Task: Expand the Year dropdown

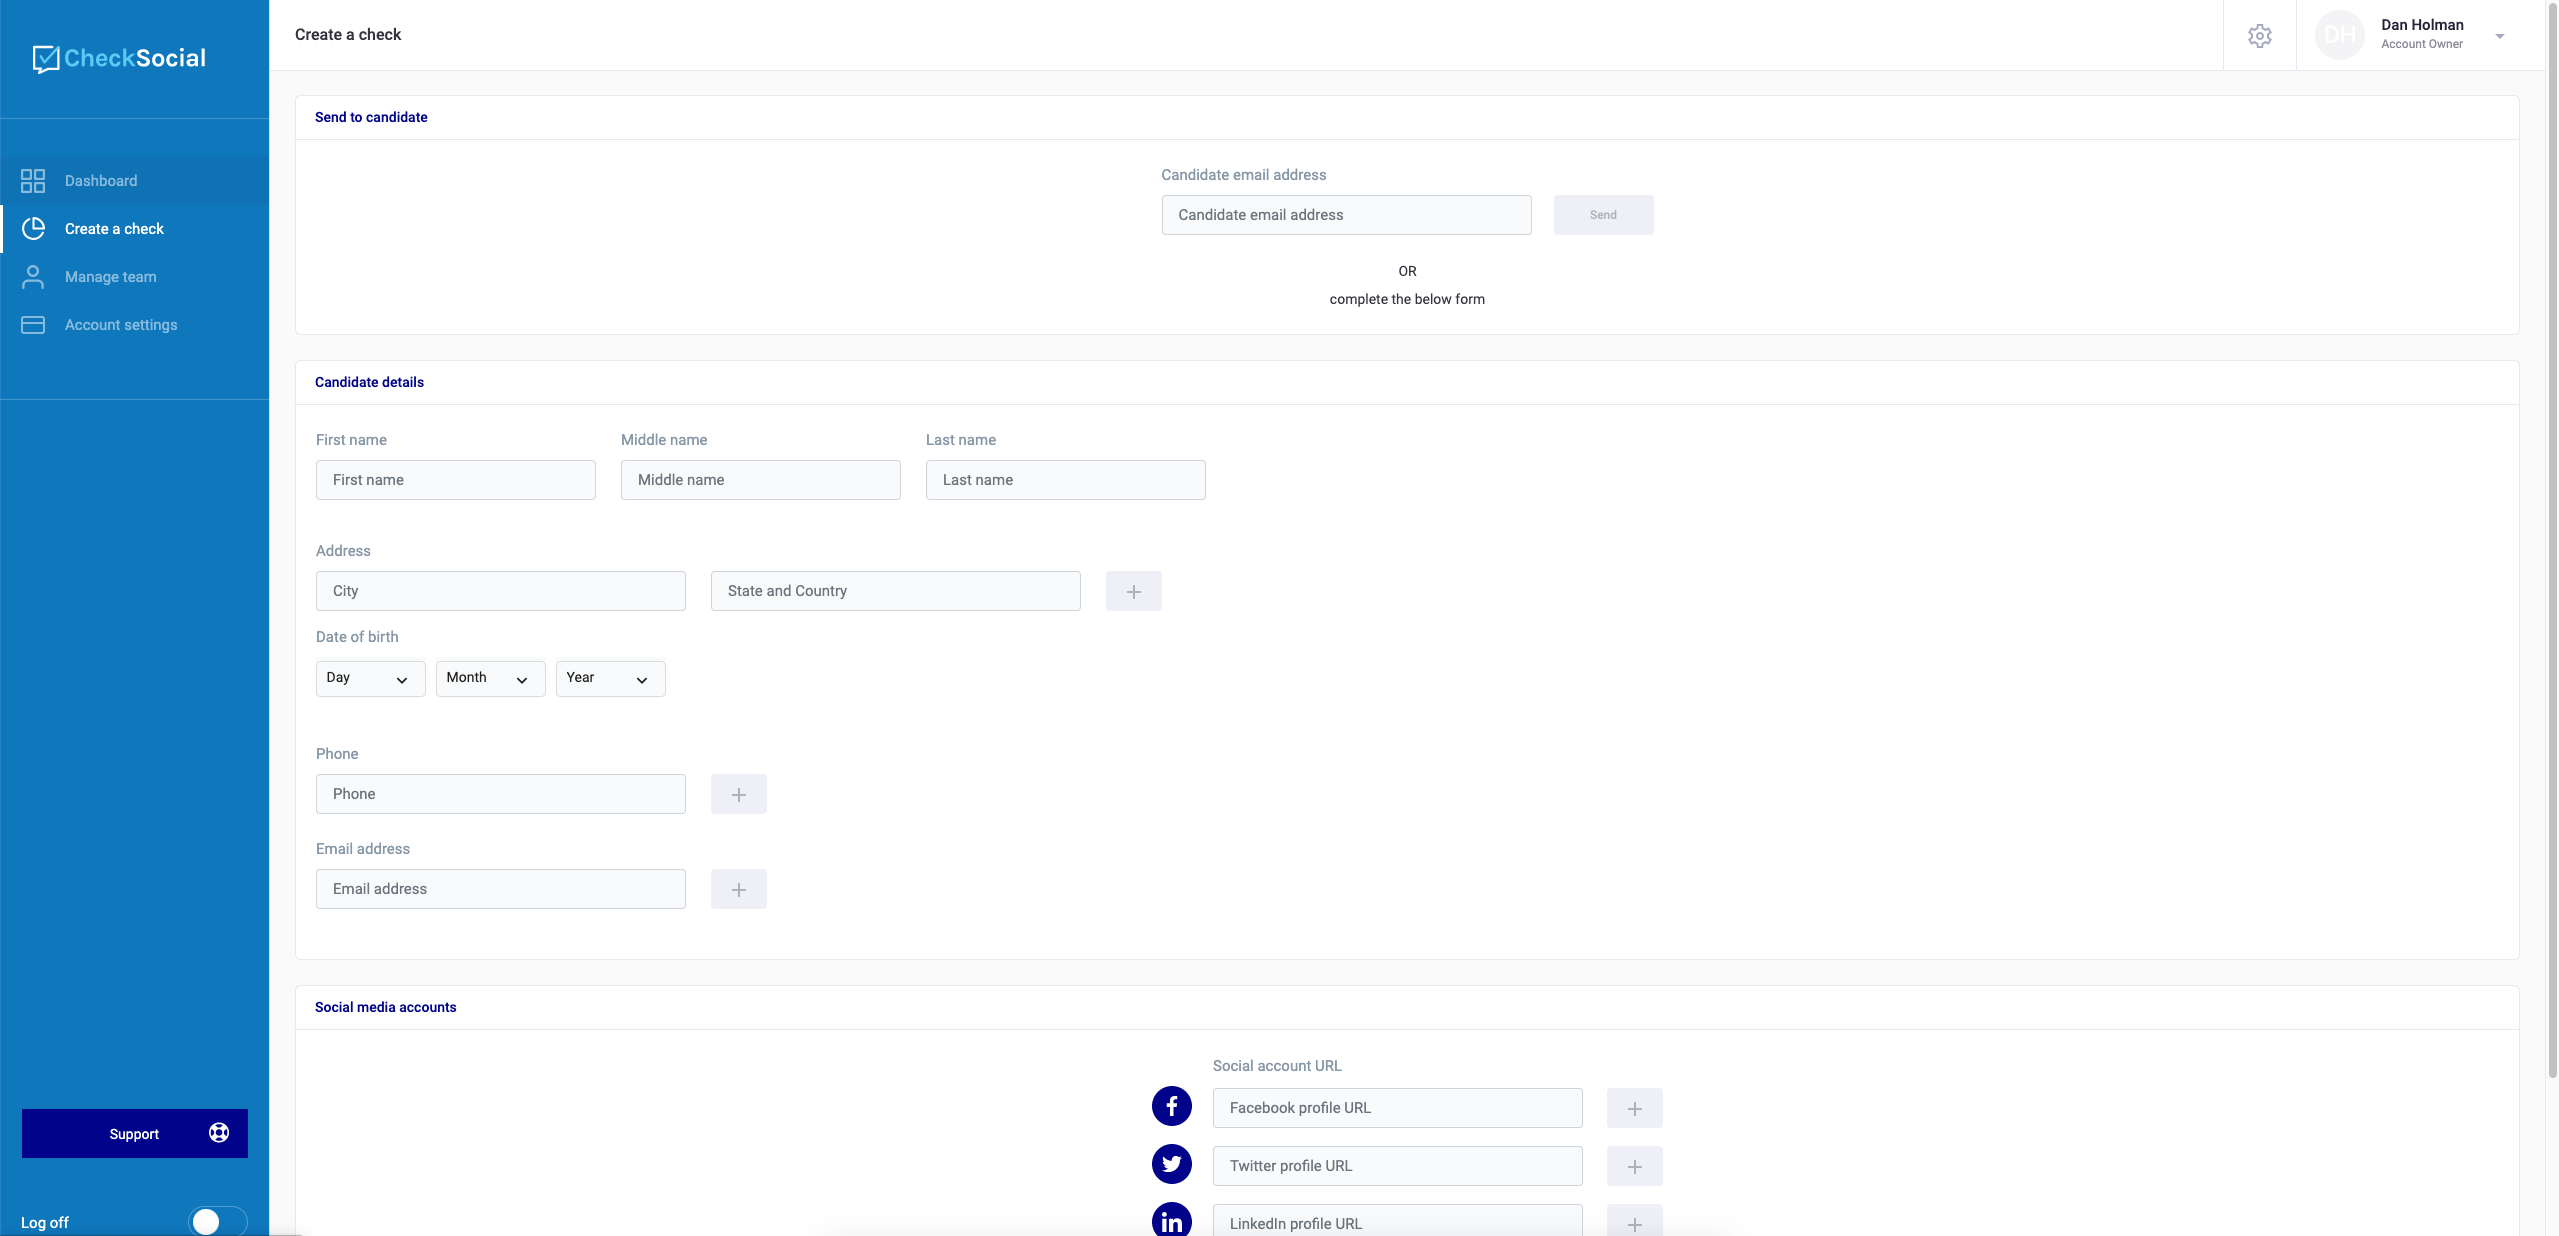Action: click(x=610, y=678)
